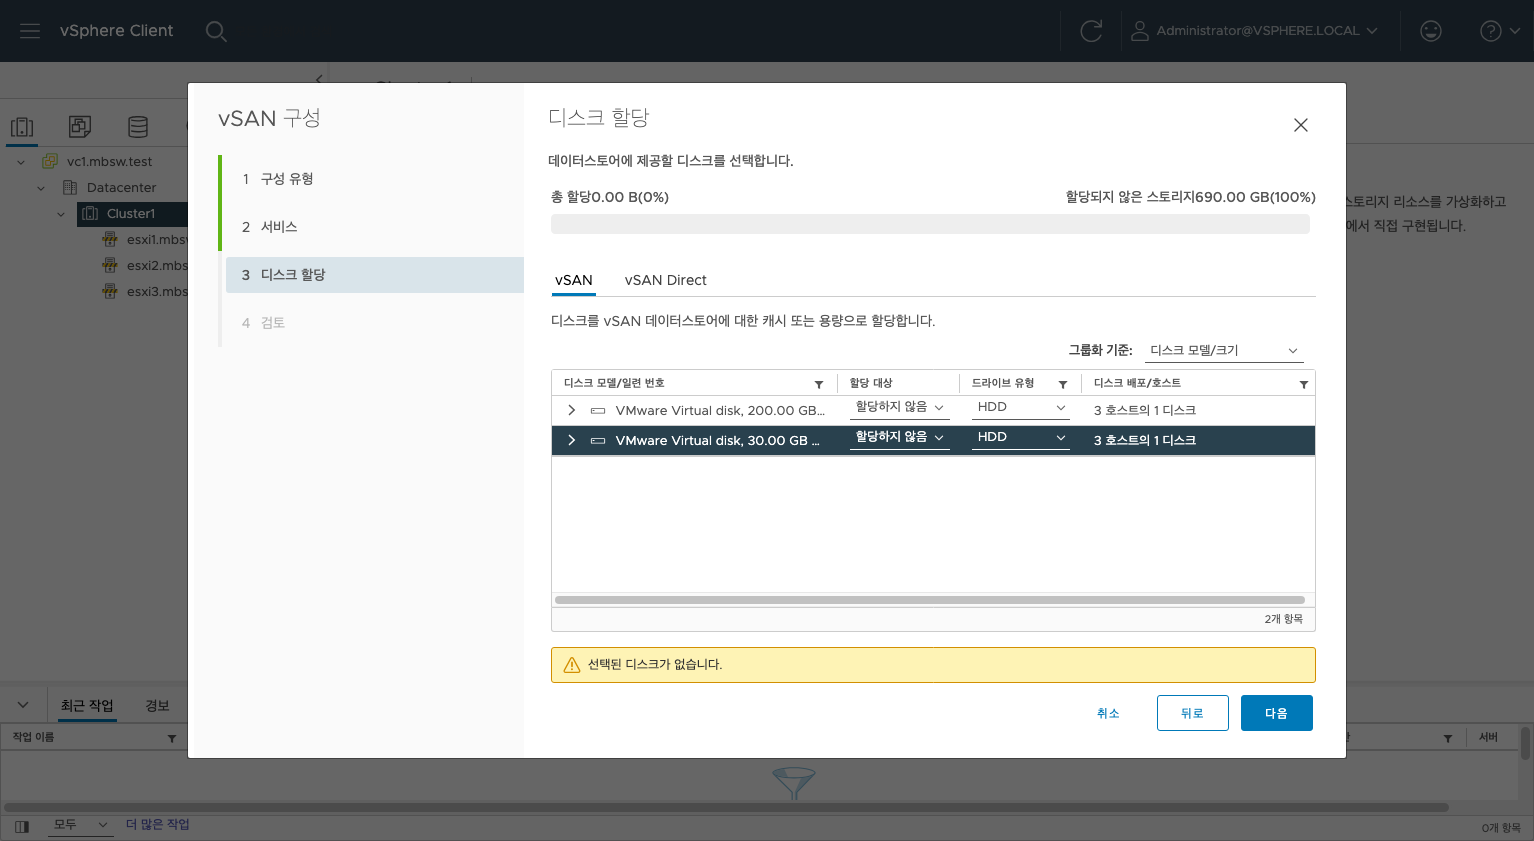The image size is (1534, 841).
Task: Filter the 디스크 모델/일련 번호 column
Action: pos(819,384)
